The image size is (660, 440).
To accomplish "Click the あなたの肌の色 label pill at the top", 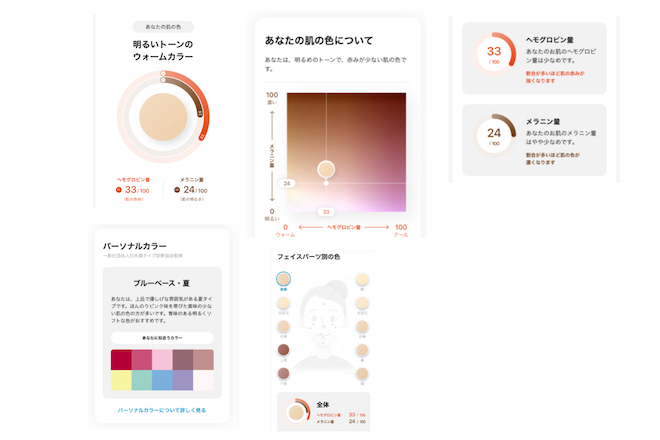I will click(x=163, y=27).
